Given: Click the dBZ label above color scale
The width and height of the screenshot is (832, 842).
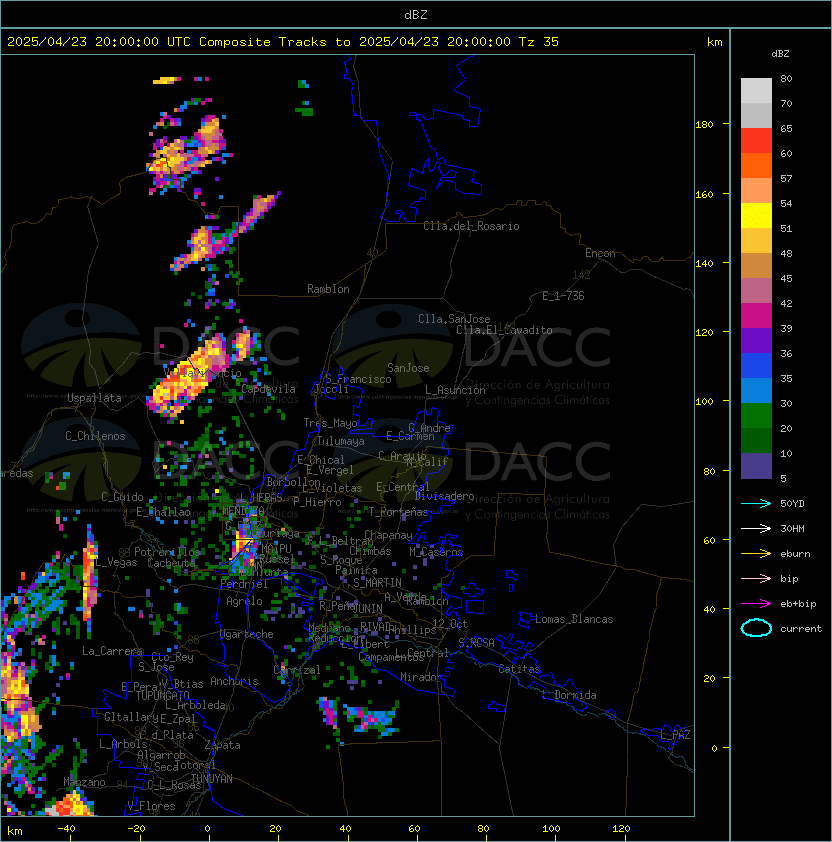Looking at the screenshot, I should [x=780, y=54].
